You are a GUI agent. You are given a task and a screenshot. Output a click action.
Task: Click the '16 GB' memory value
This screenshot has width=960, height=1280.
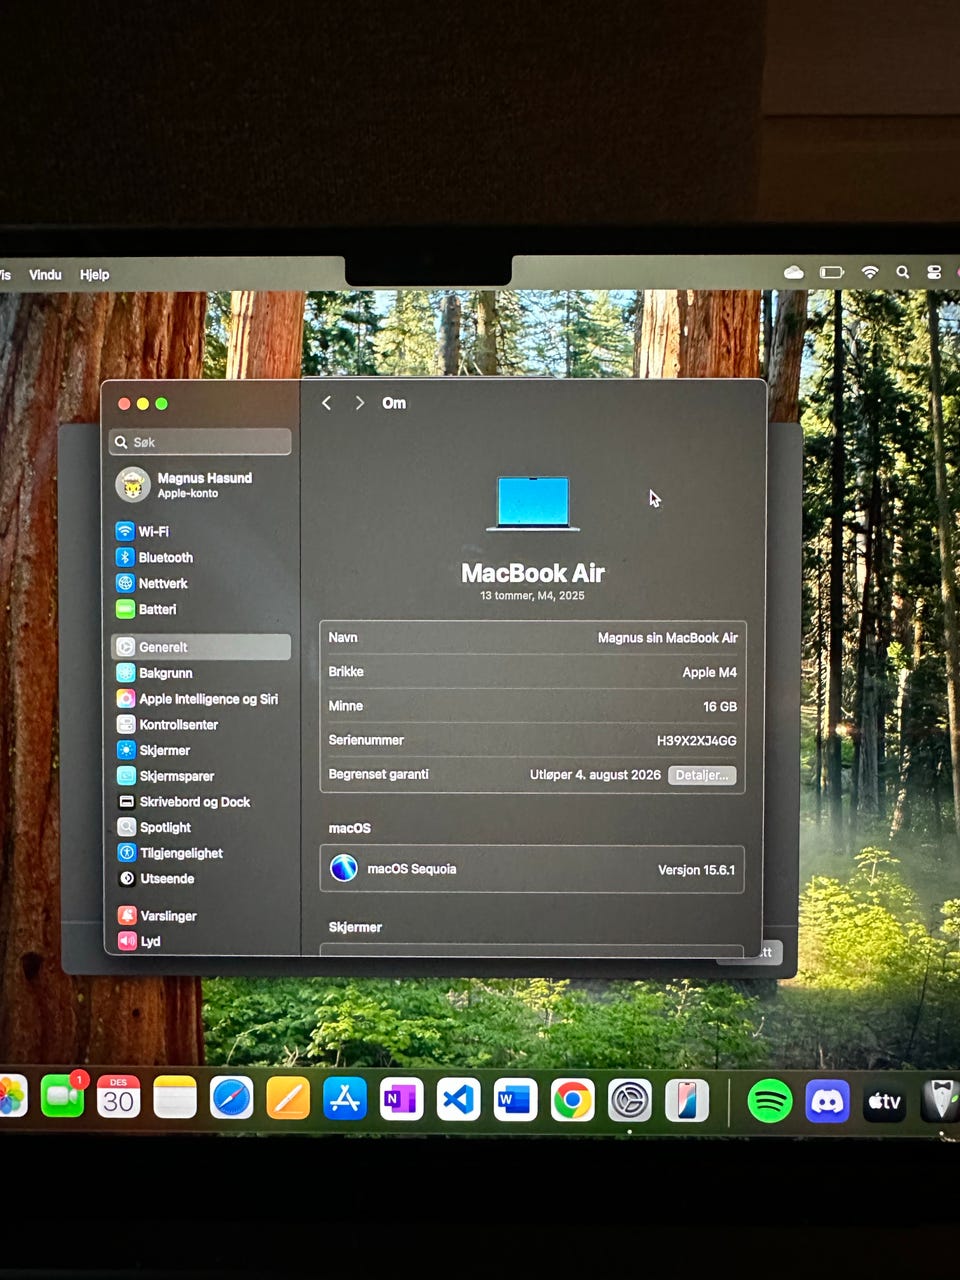[x=720, y=706]
